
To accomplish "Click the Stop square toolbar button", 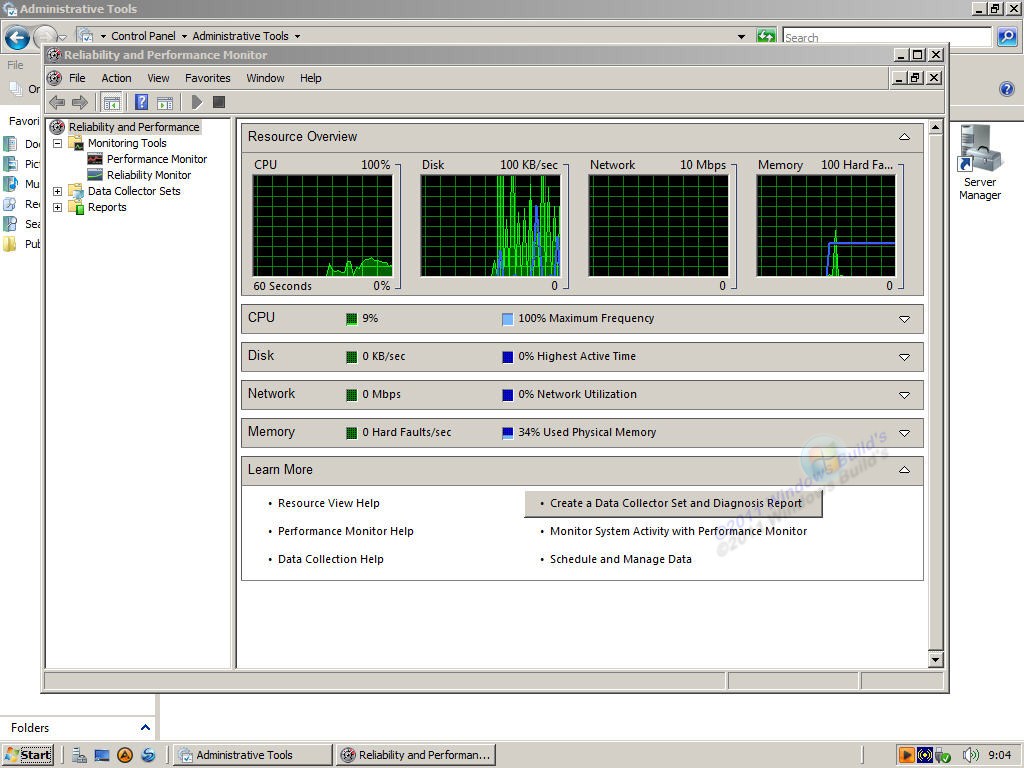I will click(x=219, y=102).
